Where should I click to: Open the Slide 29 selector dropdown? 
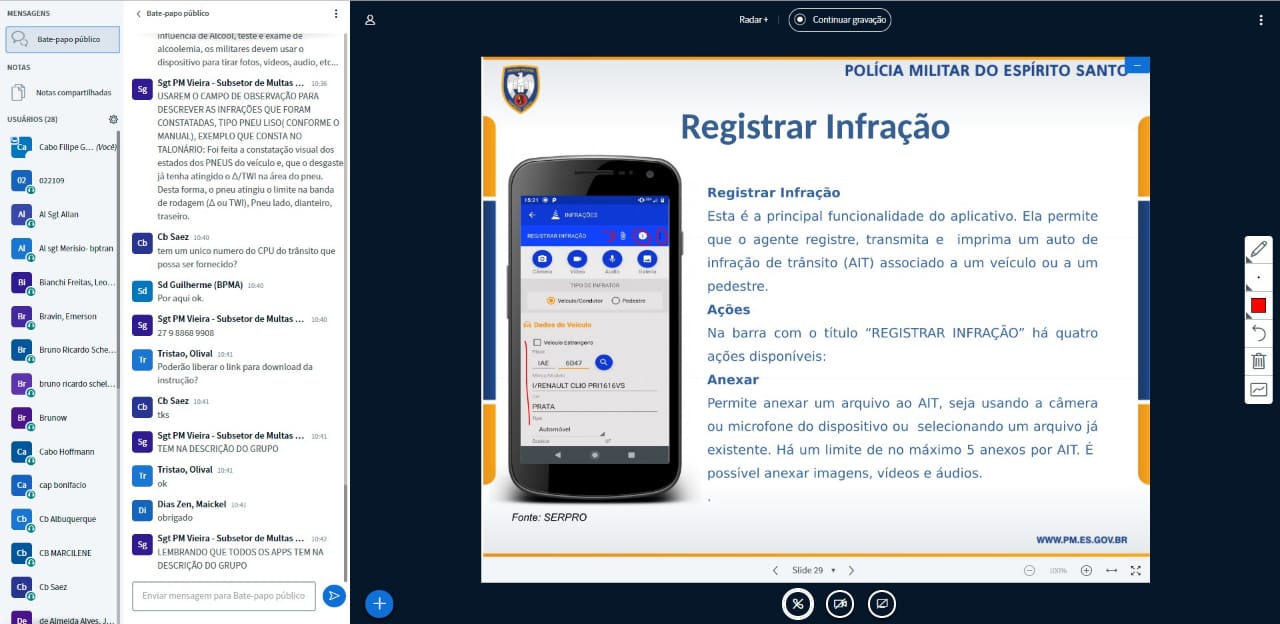click(813, 570)
